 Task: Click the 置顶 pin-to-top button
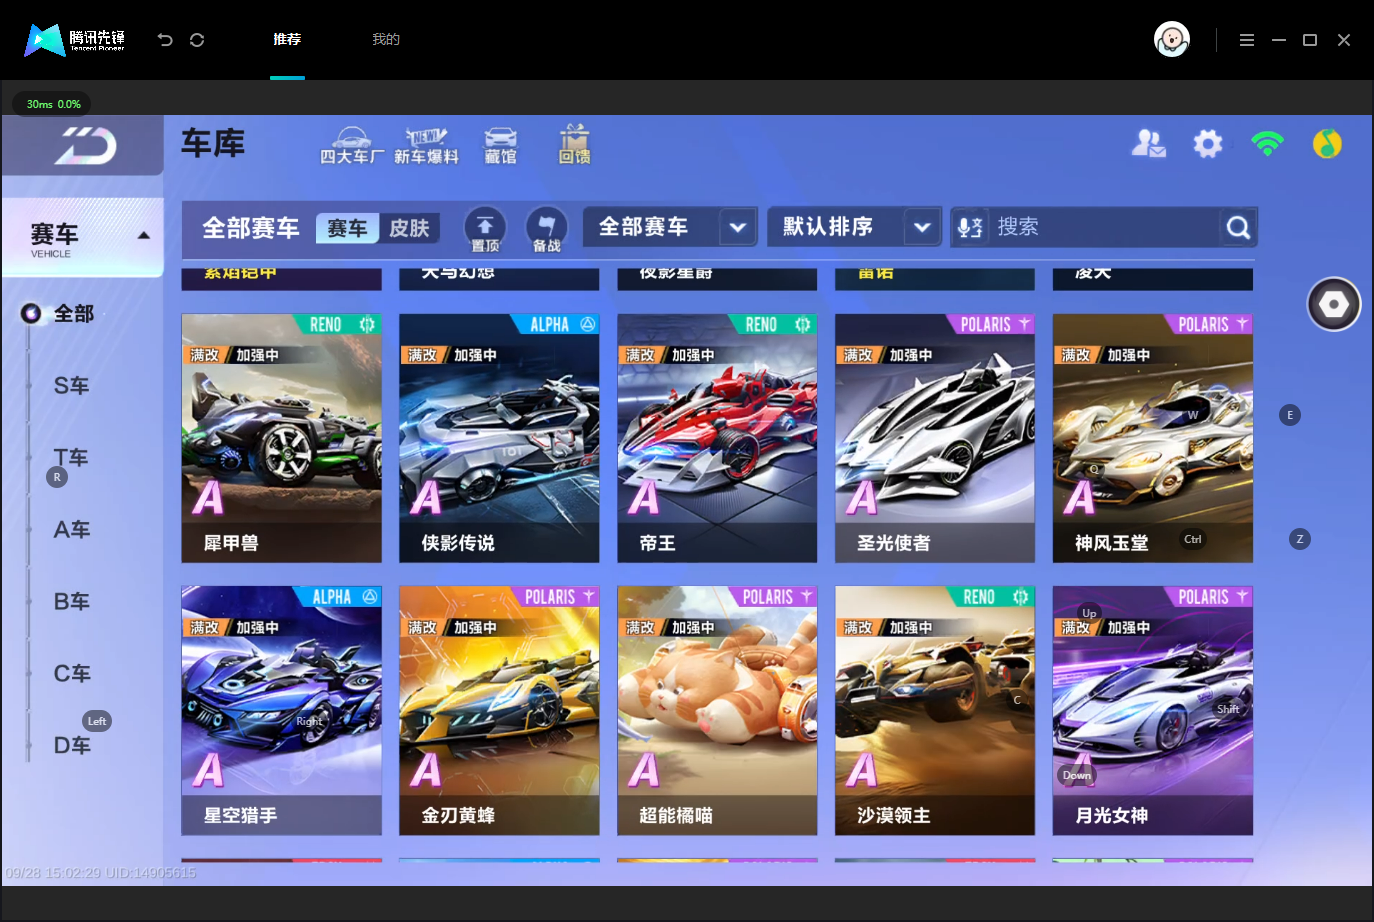[485, 228]
